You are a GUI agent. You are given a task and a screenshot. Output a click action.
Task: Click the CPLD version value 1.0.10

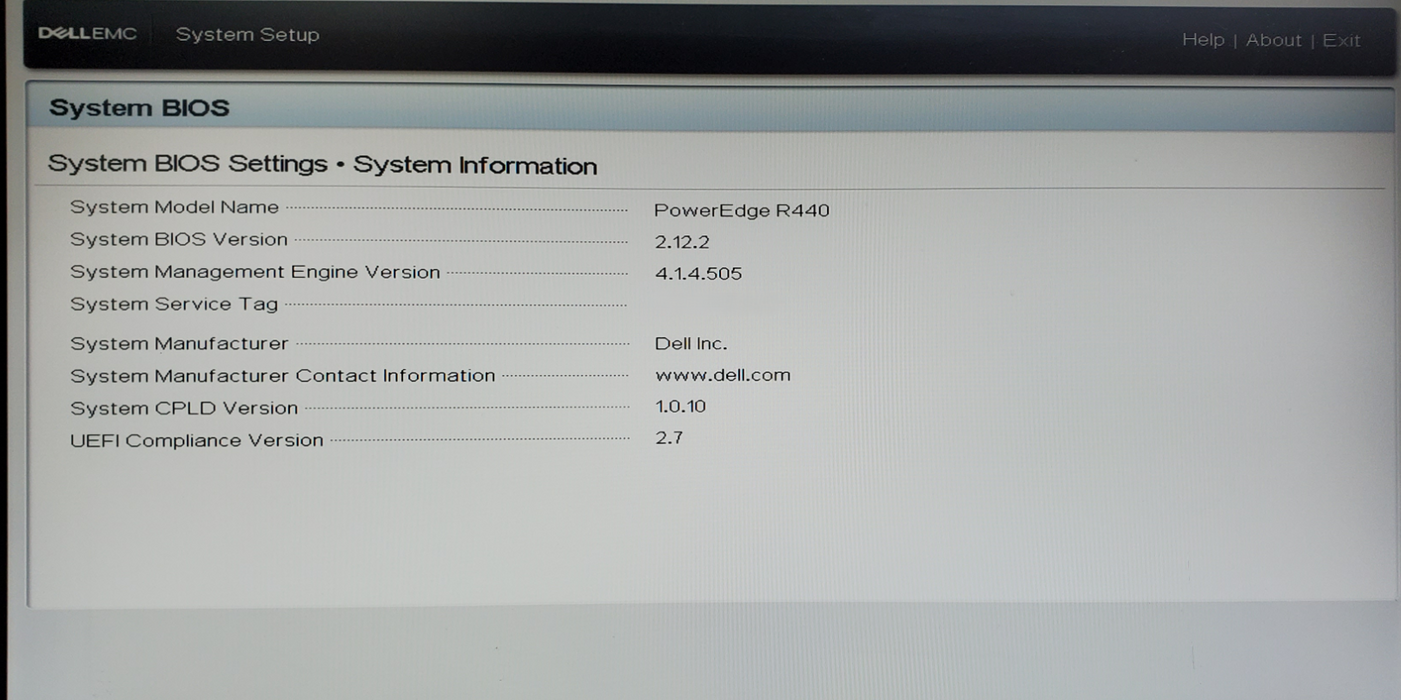pyautogui.click(x=680, y=406)
